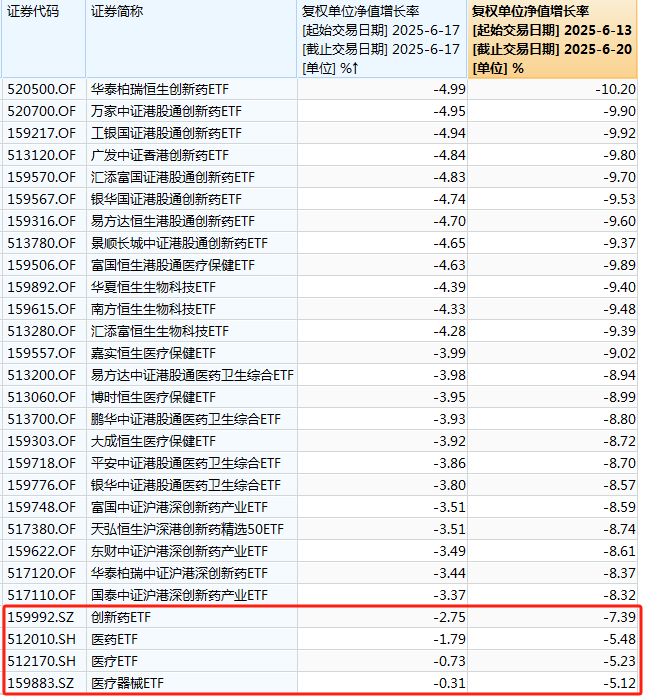Select name 大成恒生医疗保健ETF
Screen dimensions: 647x698
click(x=153, y=441)
